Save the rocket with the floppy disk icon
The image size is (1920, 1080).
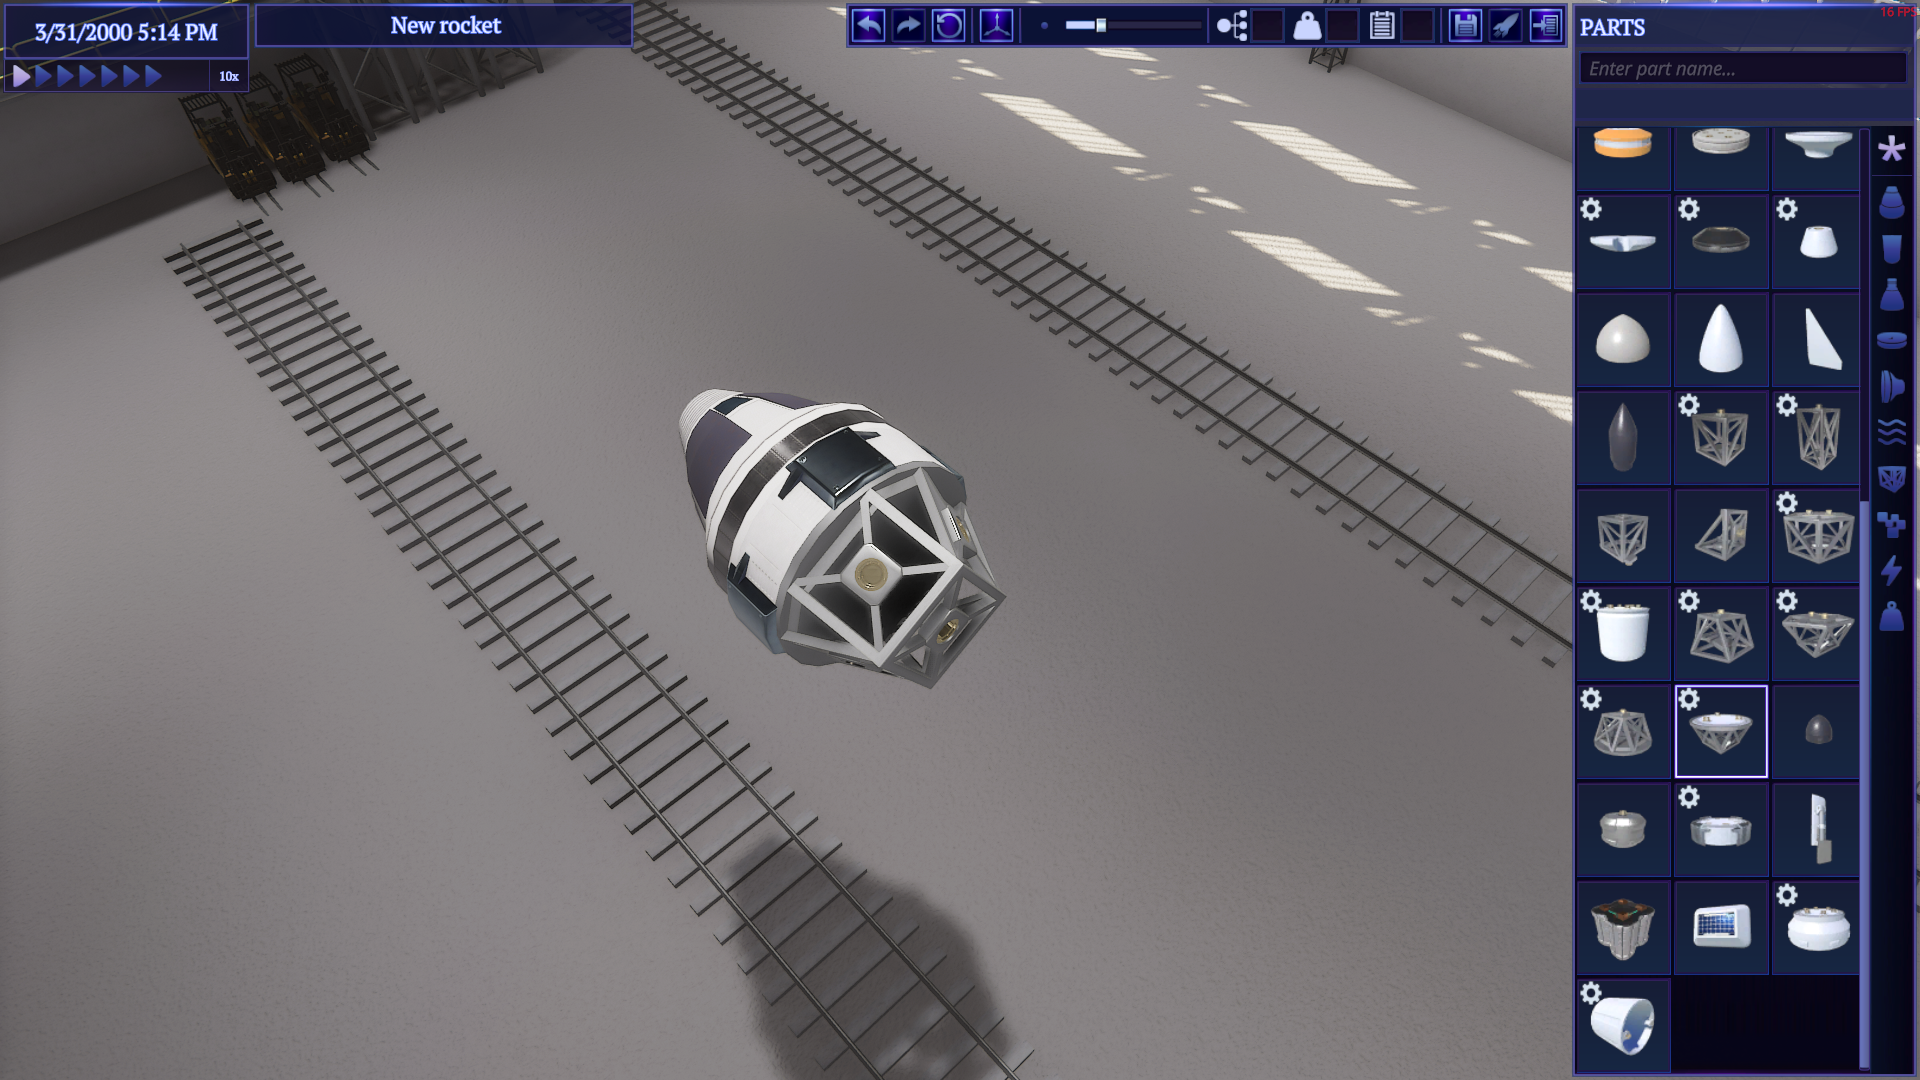point(1465,26)
